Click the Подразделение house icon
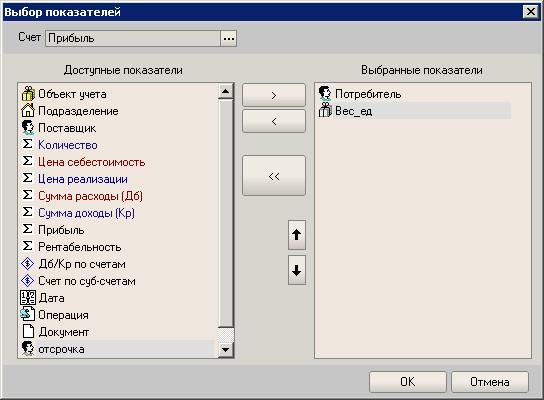Image resolution: width=544 pixels, height=400 pixels. [28, 111]
